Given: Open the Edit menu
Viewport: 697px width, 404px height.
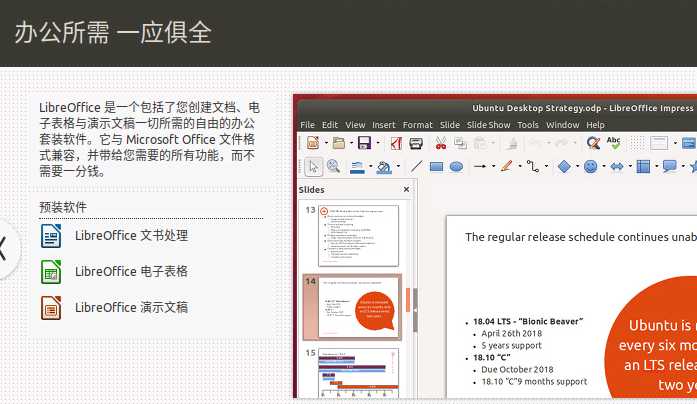Looking at the screenshot, I should (x=330, y=125).
